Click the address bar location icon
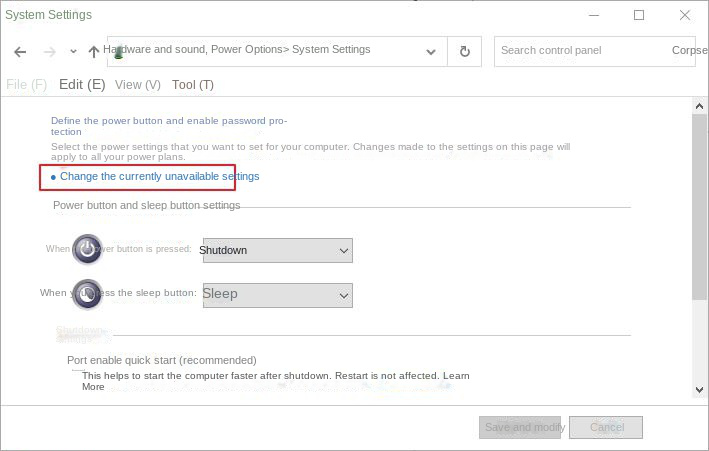Viewport: 709px width, 451px height. 118,52
